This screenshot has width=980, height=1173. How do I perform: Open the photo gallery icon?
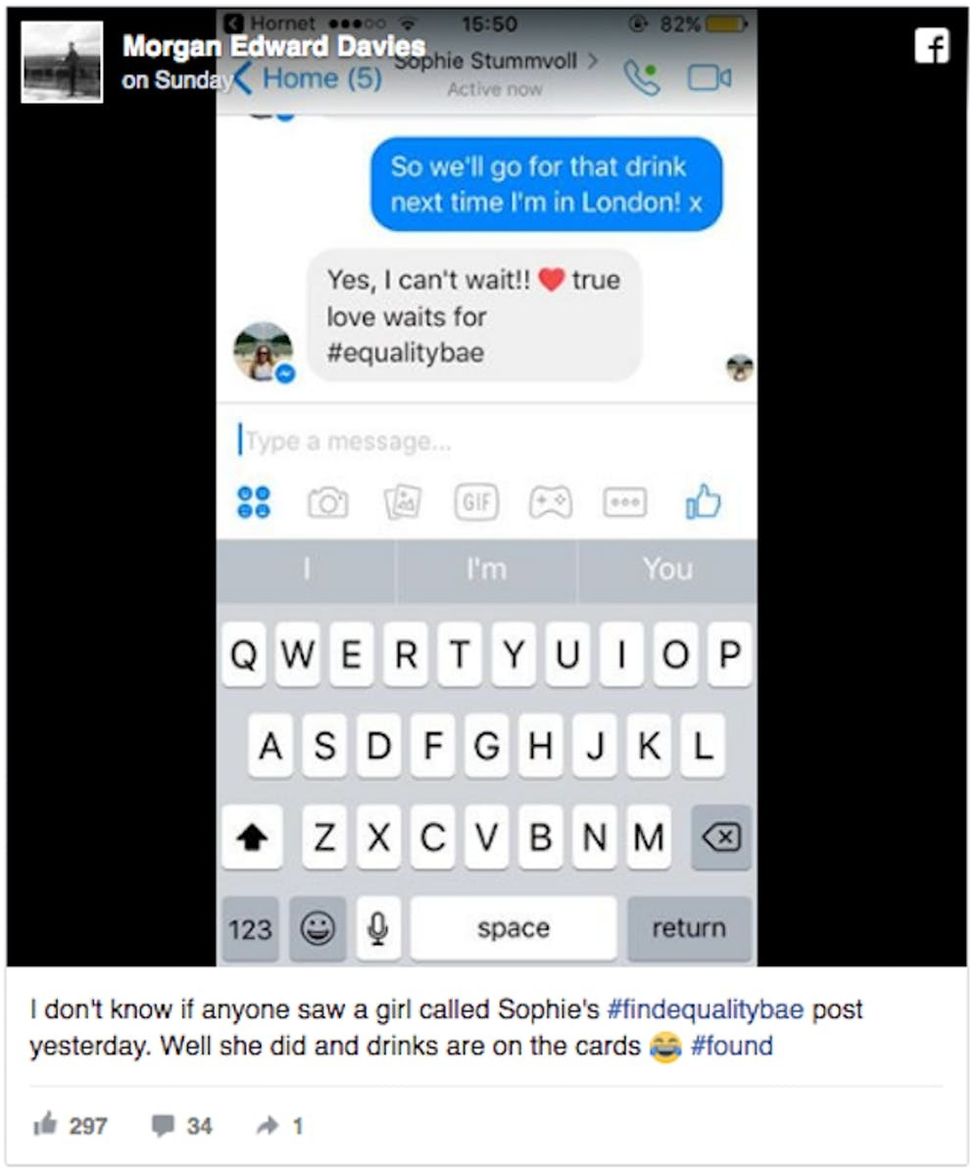coord(402,502)
